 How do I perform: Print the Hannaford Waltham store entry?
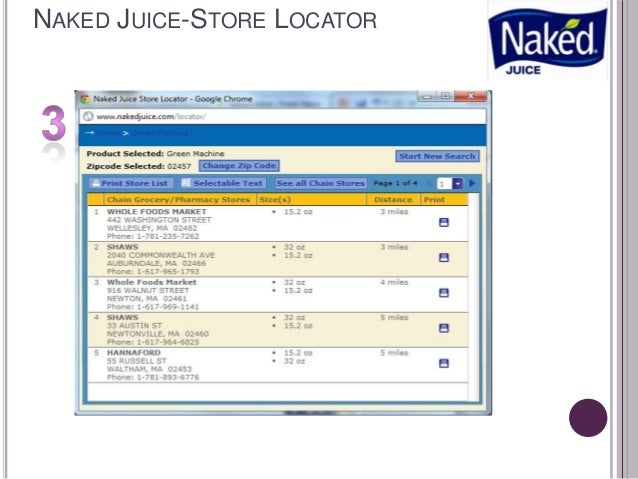coord(444,363)
